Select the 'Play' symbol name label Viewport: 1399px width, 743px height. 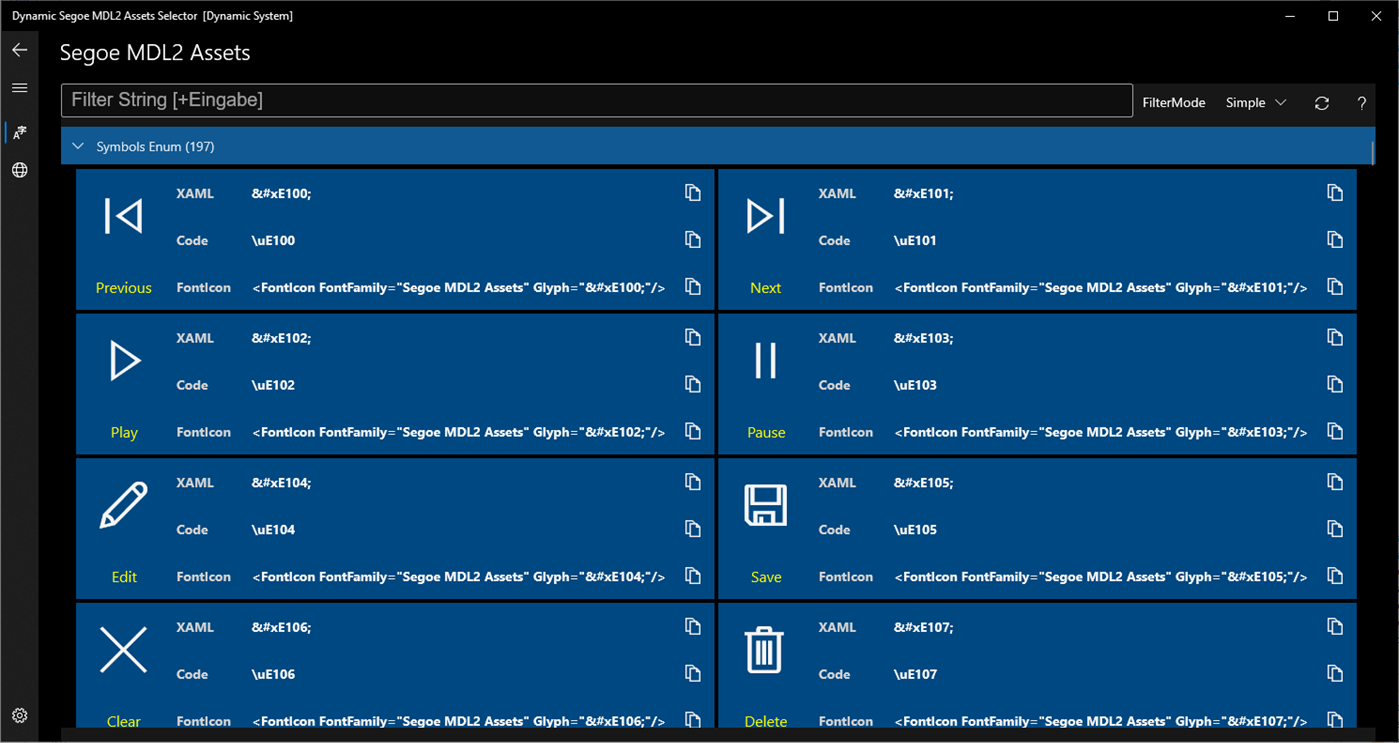[x=124, y=433]
